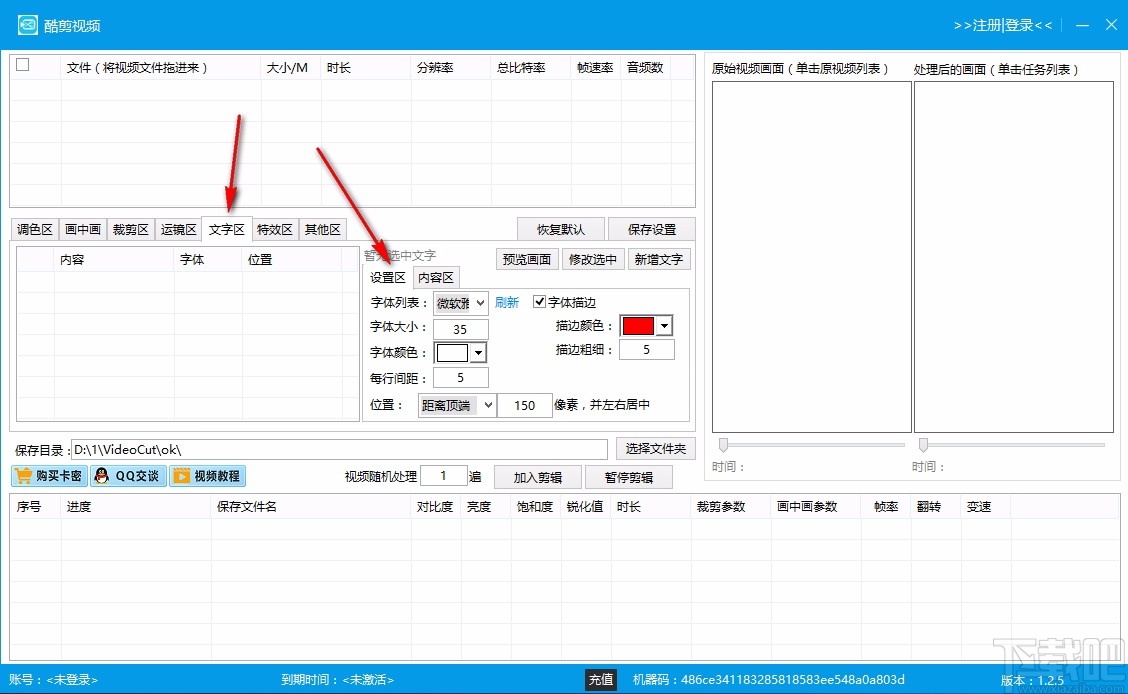
Task: Click the 饱和度 column header
Action: coord(535,507)
